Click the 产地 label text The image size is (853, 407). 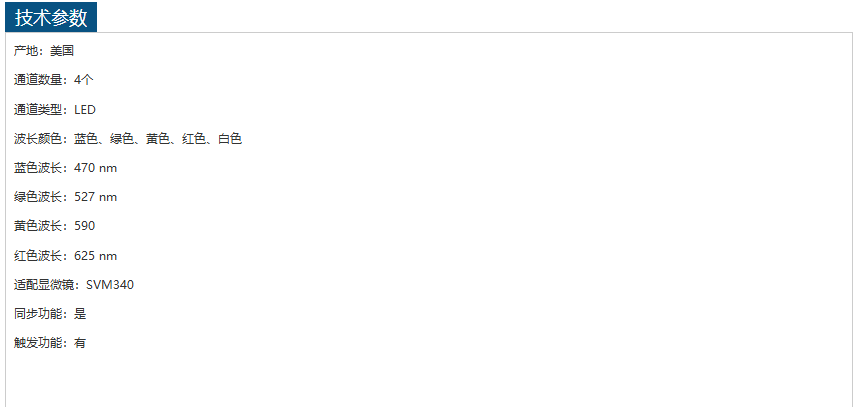26,51
